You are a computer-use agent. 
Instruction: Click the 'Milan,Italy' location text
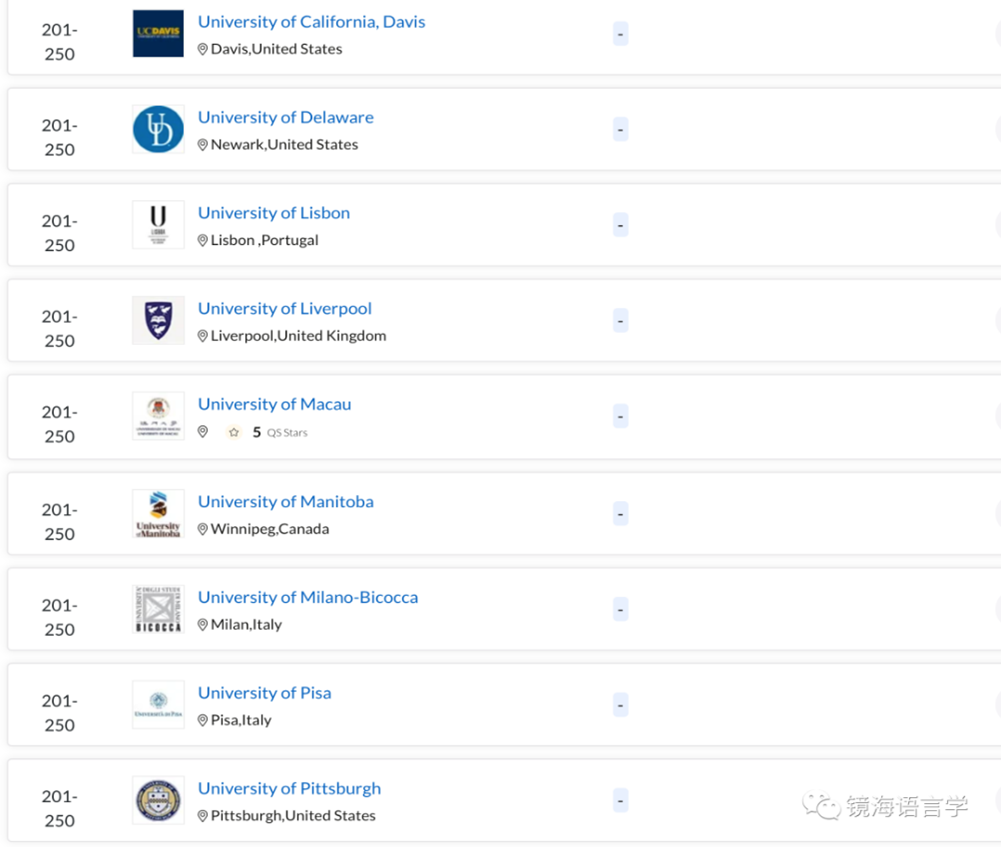coord(246,625)
